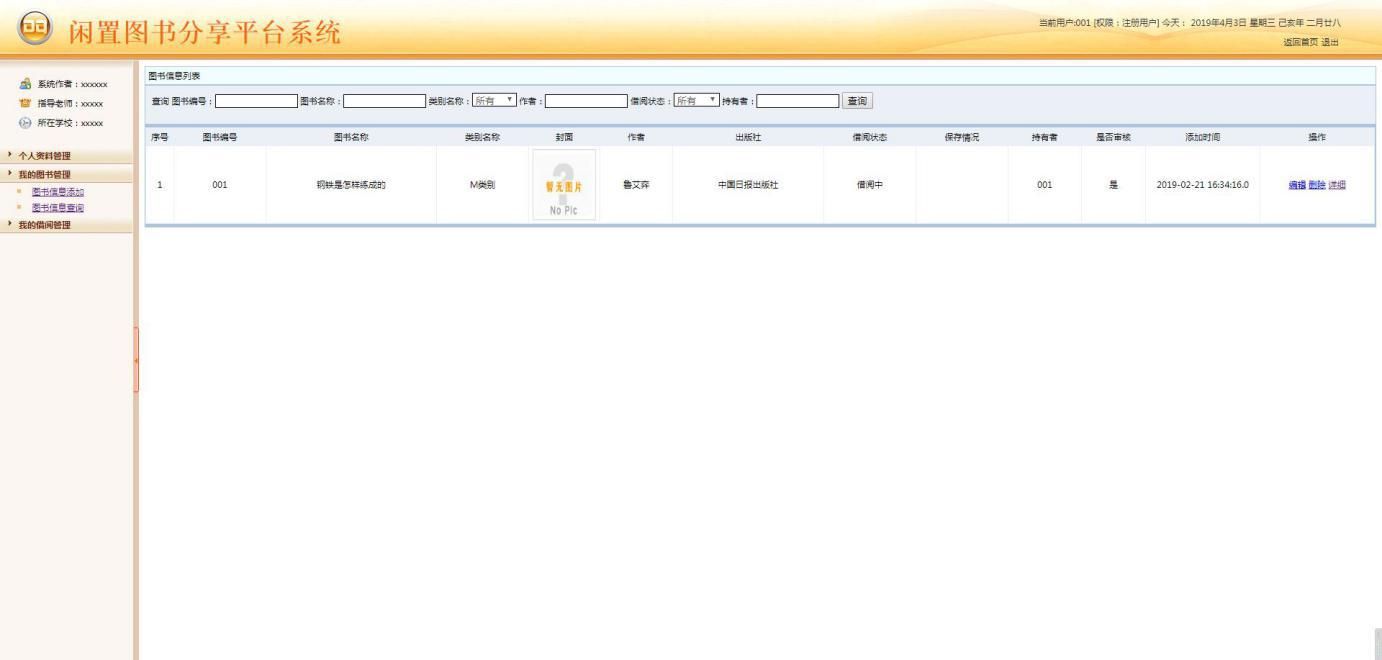
Task: Click the No Pic cover thumbnail
Action: click(x=564, y=185)
